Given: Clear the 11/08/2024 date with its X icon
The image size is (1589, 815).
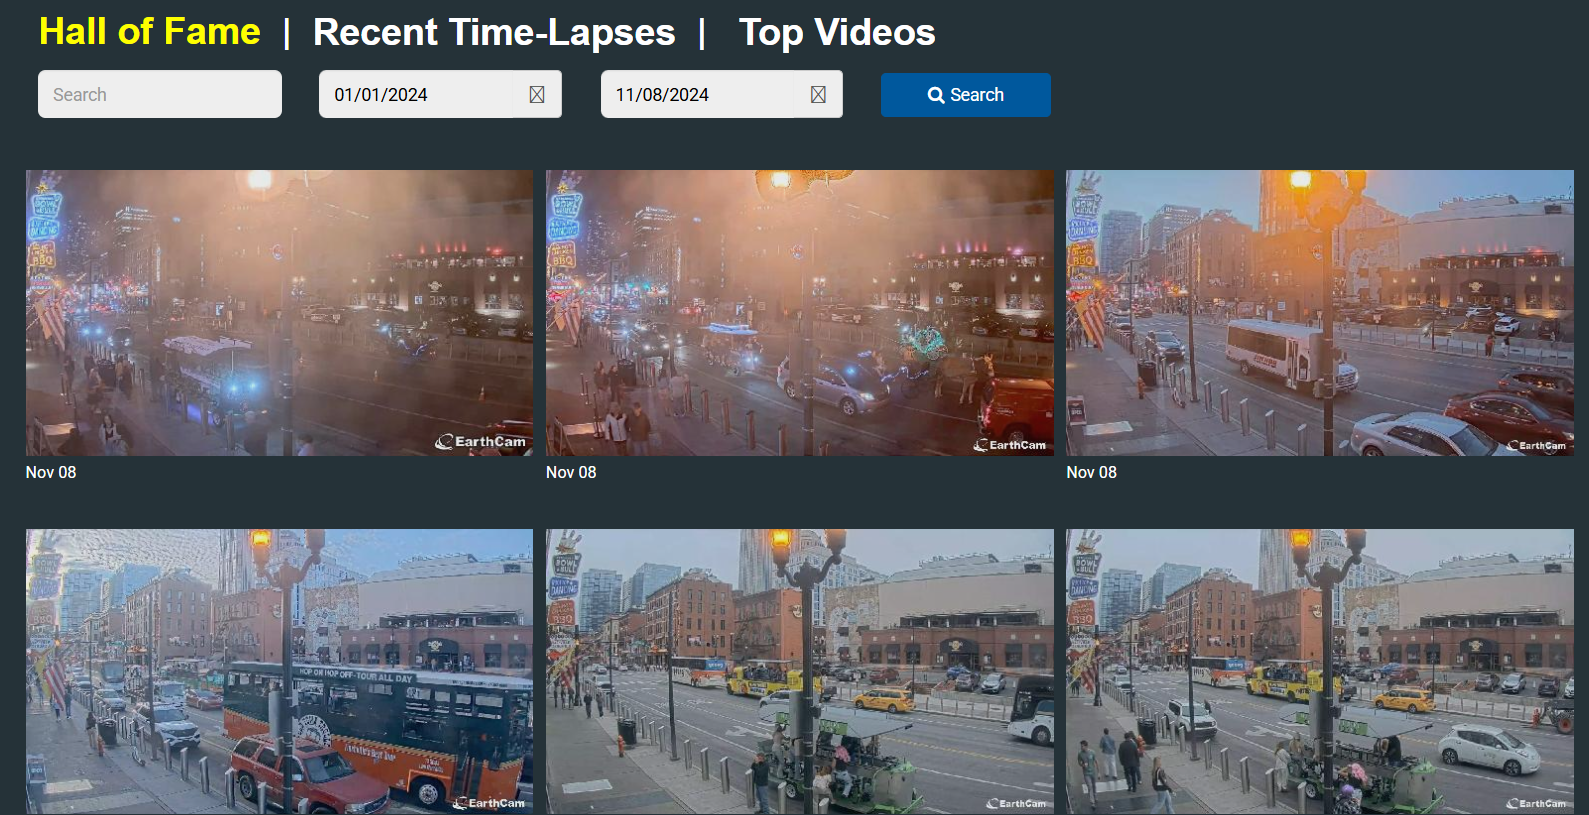Looking at the screenshot, I should 818,94.
